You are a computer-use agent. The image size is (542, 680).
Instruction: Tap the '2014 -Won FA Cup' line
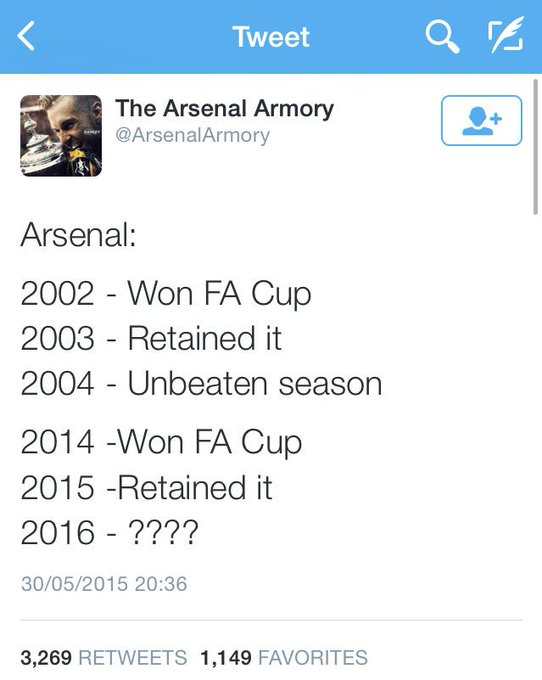pos(161,443)
